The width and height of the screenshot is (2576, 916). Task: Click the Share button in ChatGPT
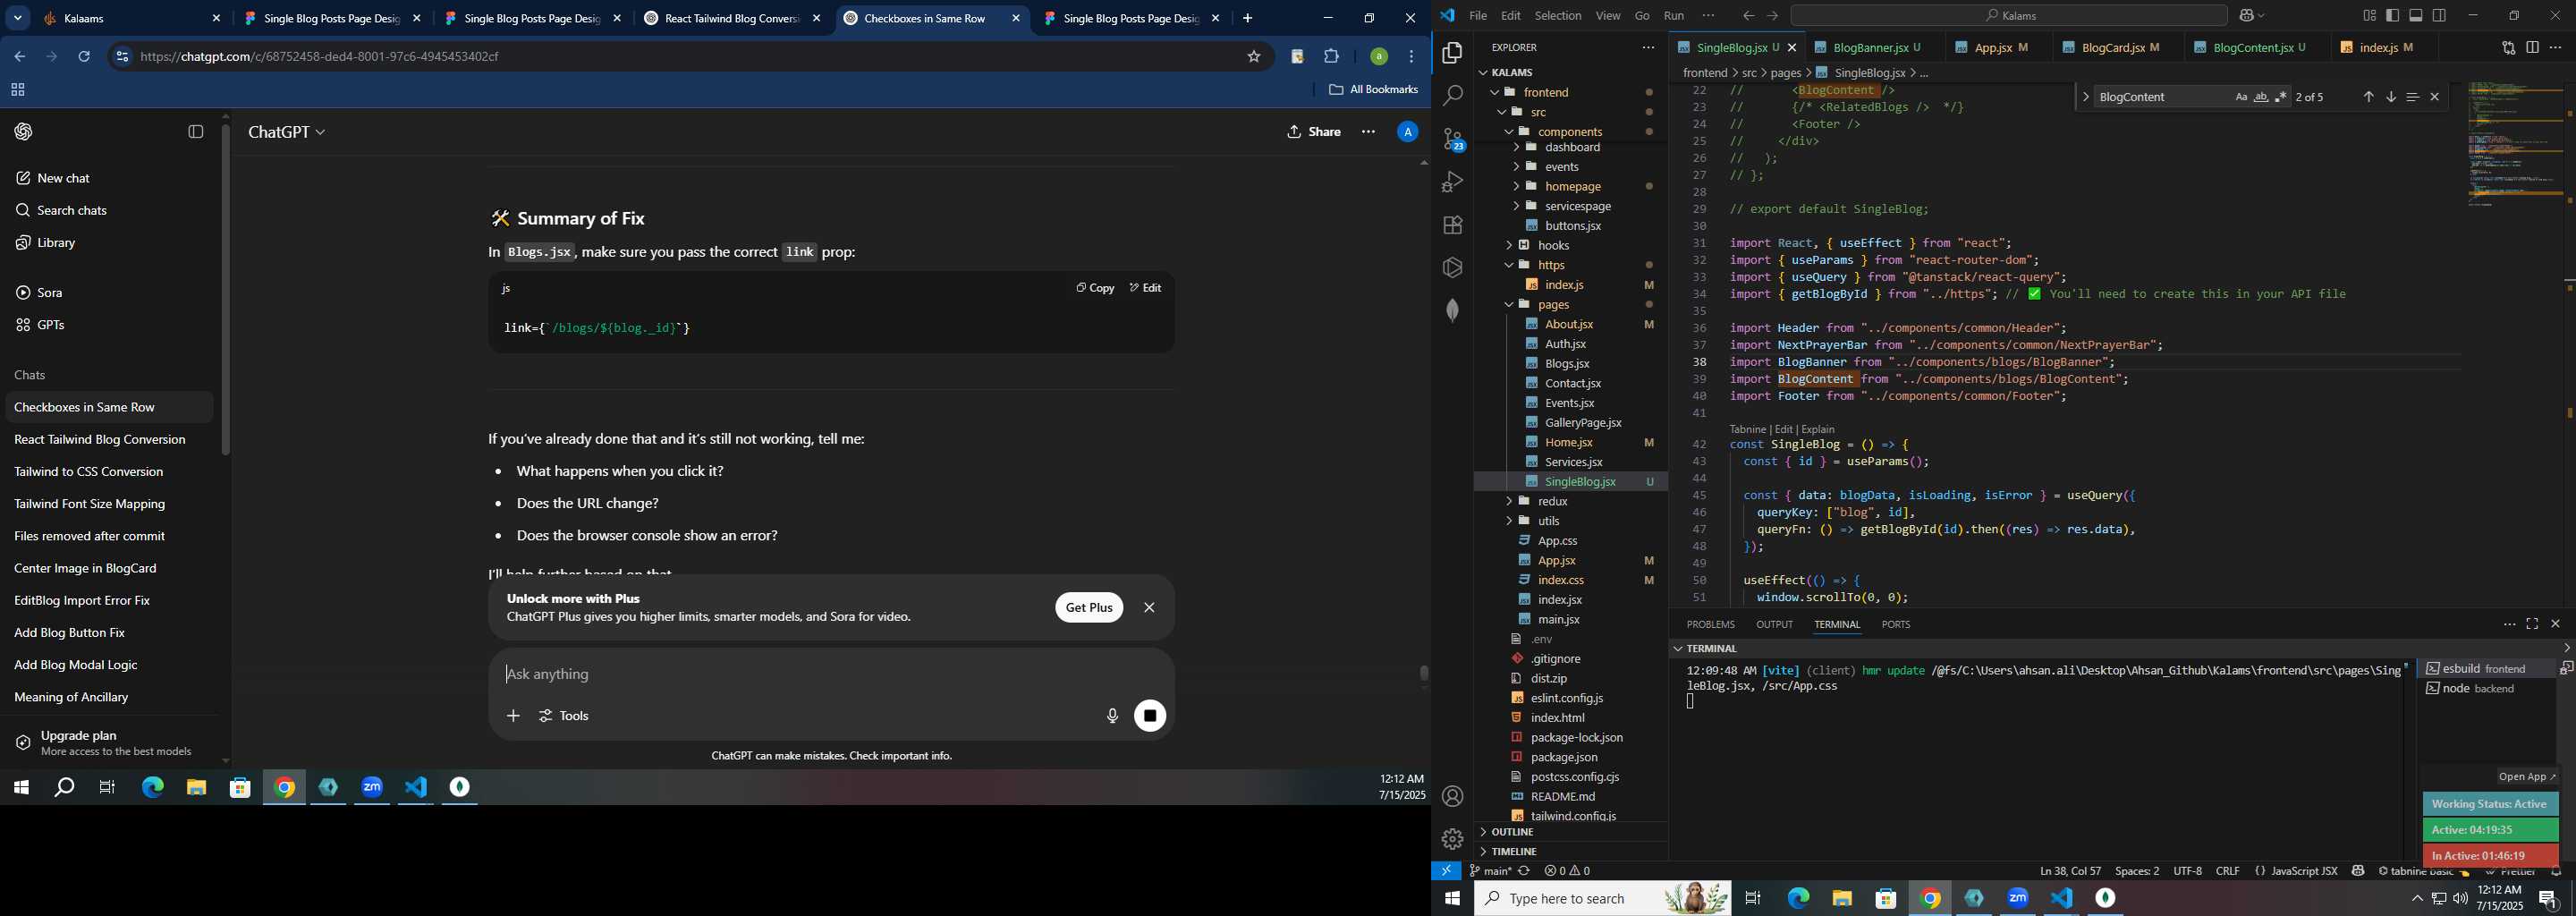[x=1314, y=132]
